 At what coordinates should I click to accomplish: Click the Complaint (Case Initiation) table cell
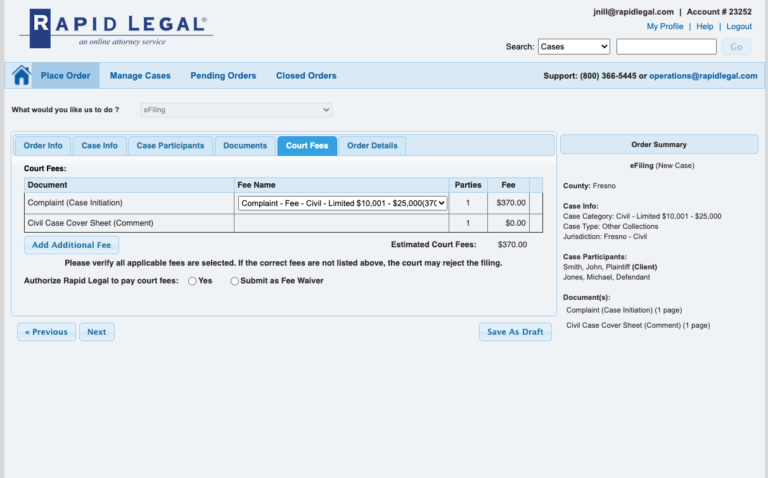point(129,203)
